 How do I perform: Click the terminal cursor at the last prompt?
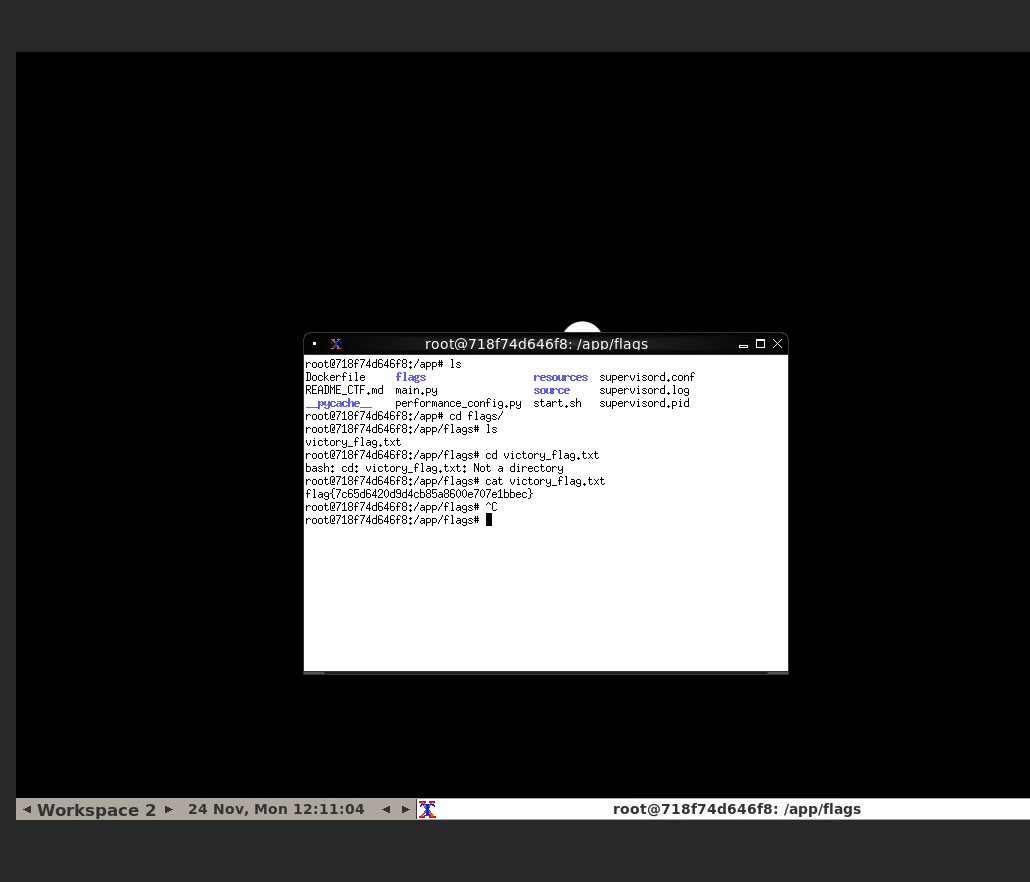click(489, 520)
